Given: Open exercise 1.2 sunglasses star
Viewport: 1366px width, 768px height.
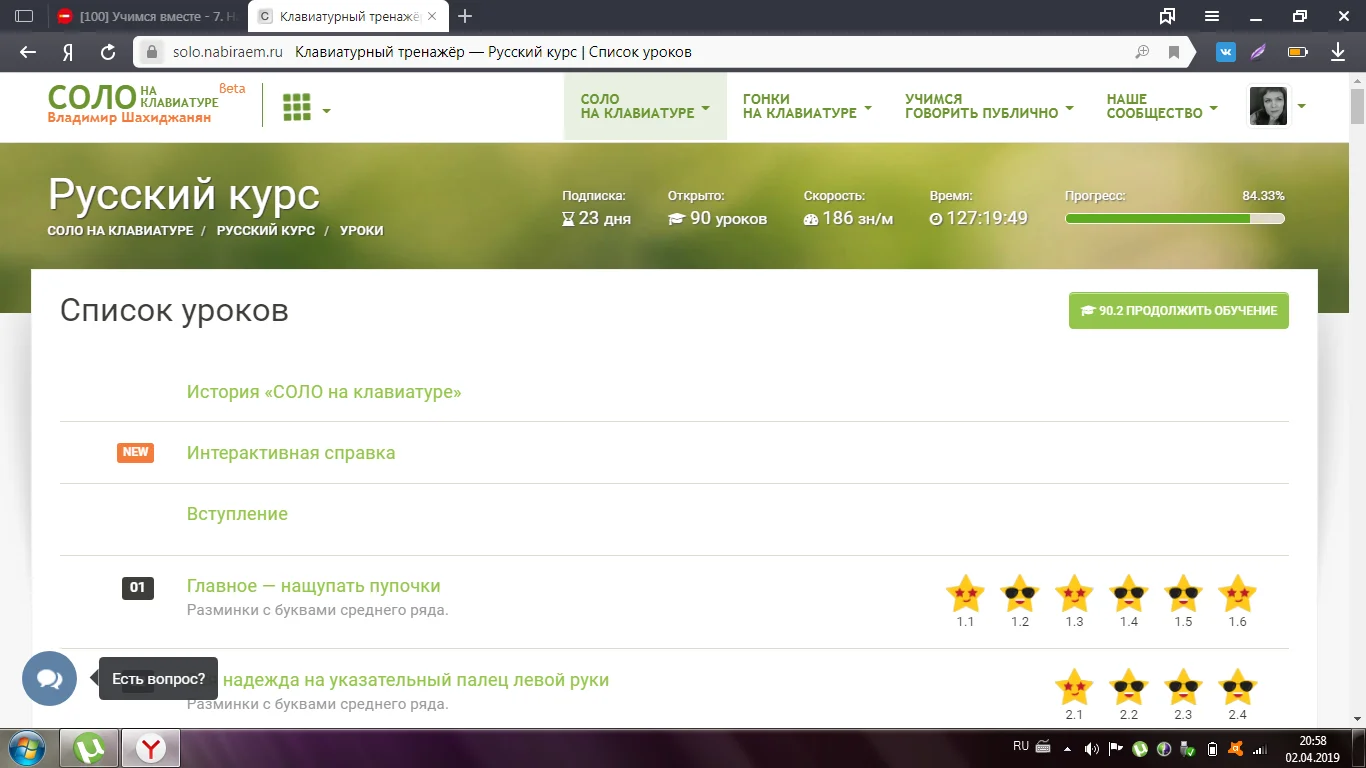Looking at the screenshot, I should click(1020, 593).
